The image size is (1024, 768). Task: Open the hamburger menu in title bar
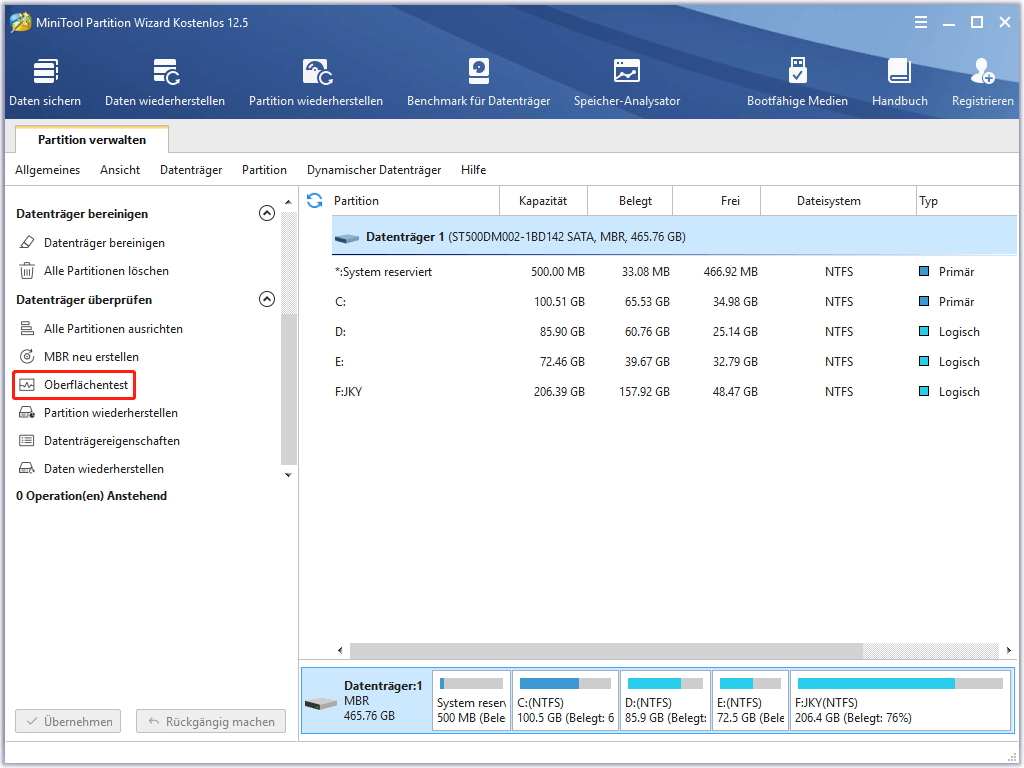pyautogui.click(x=921, y=22)
